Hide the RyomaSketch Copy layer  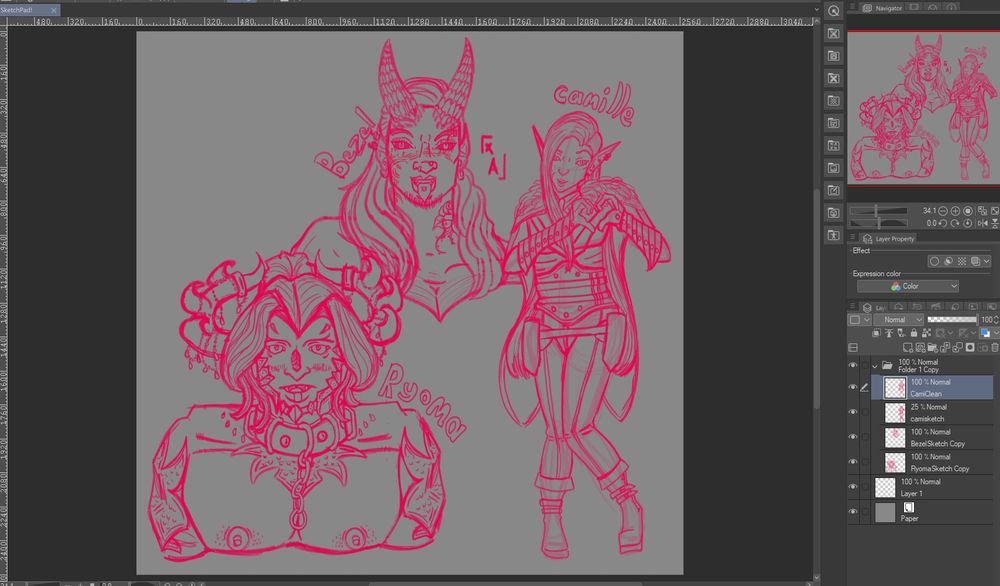click(853, 461)
